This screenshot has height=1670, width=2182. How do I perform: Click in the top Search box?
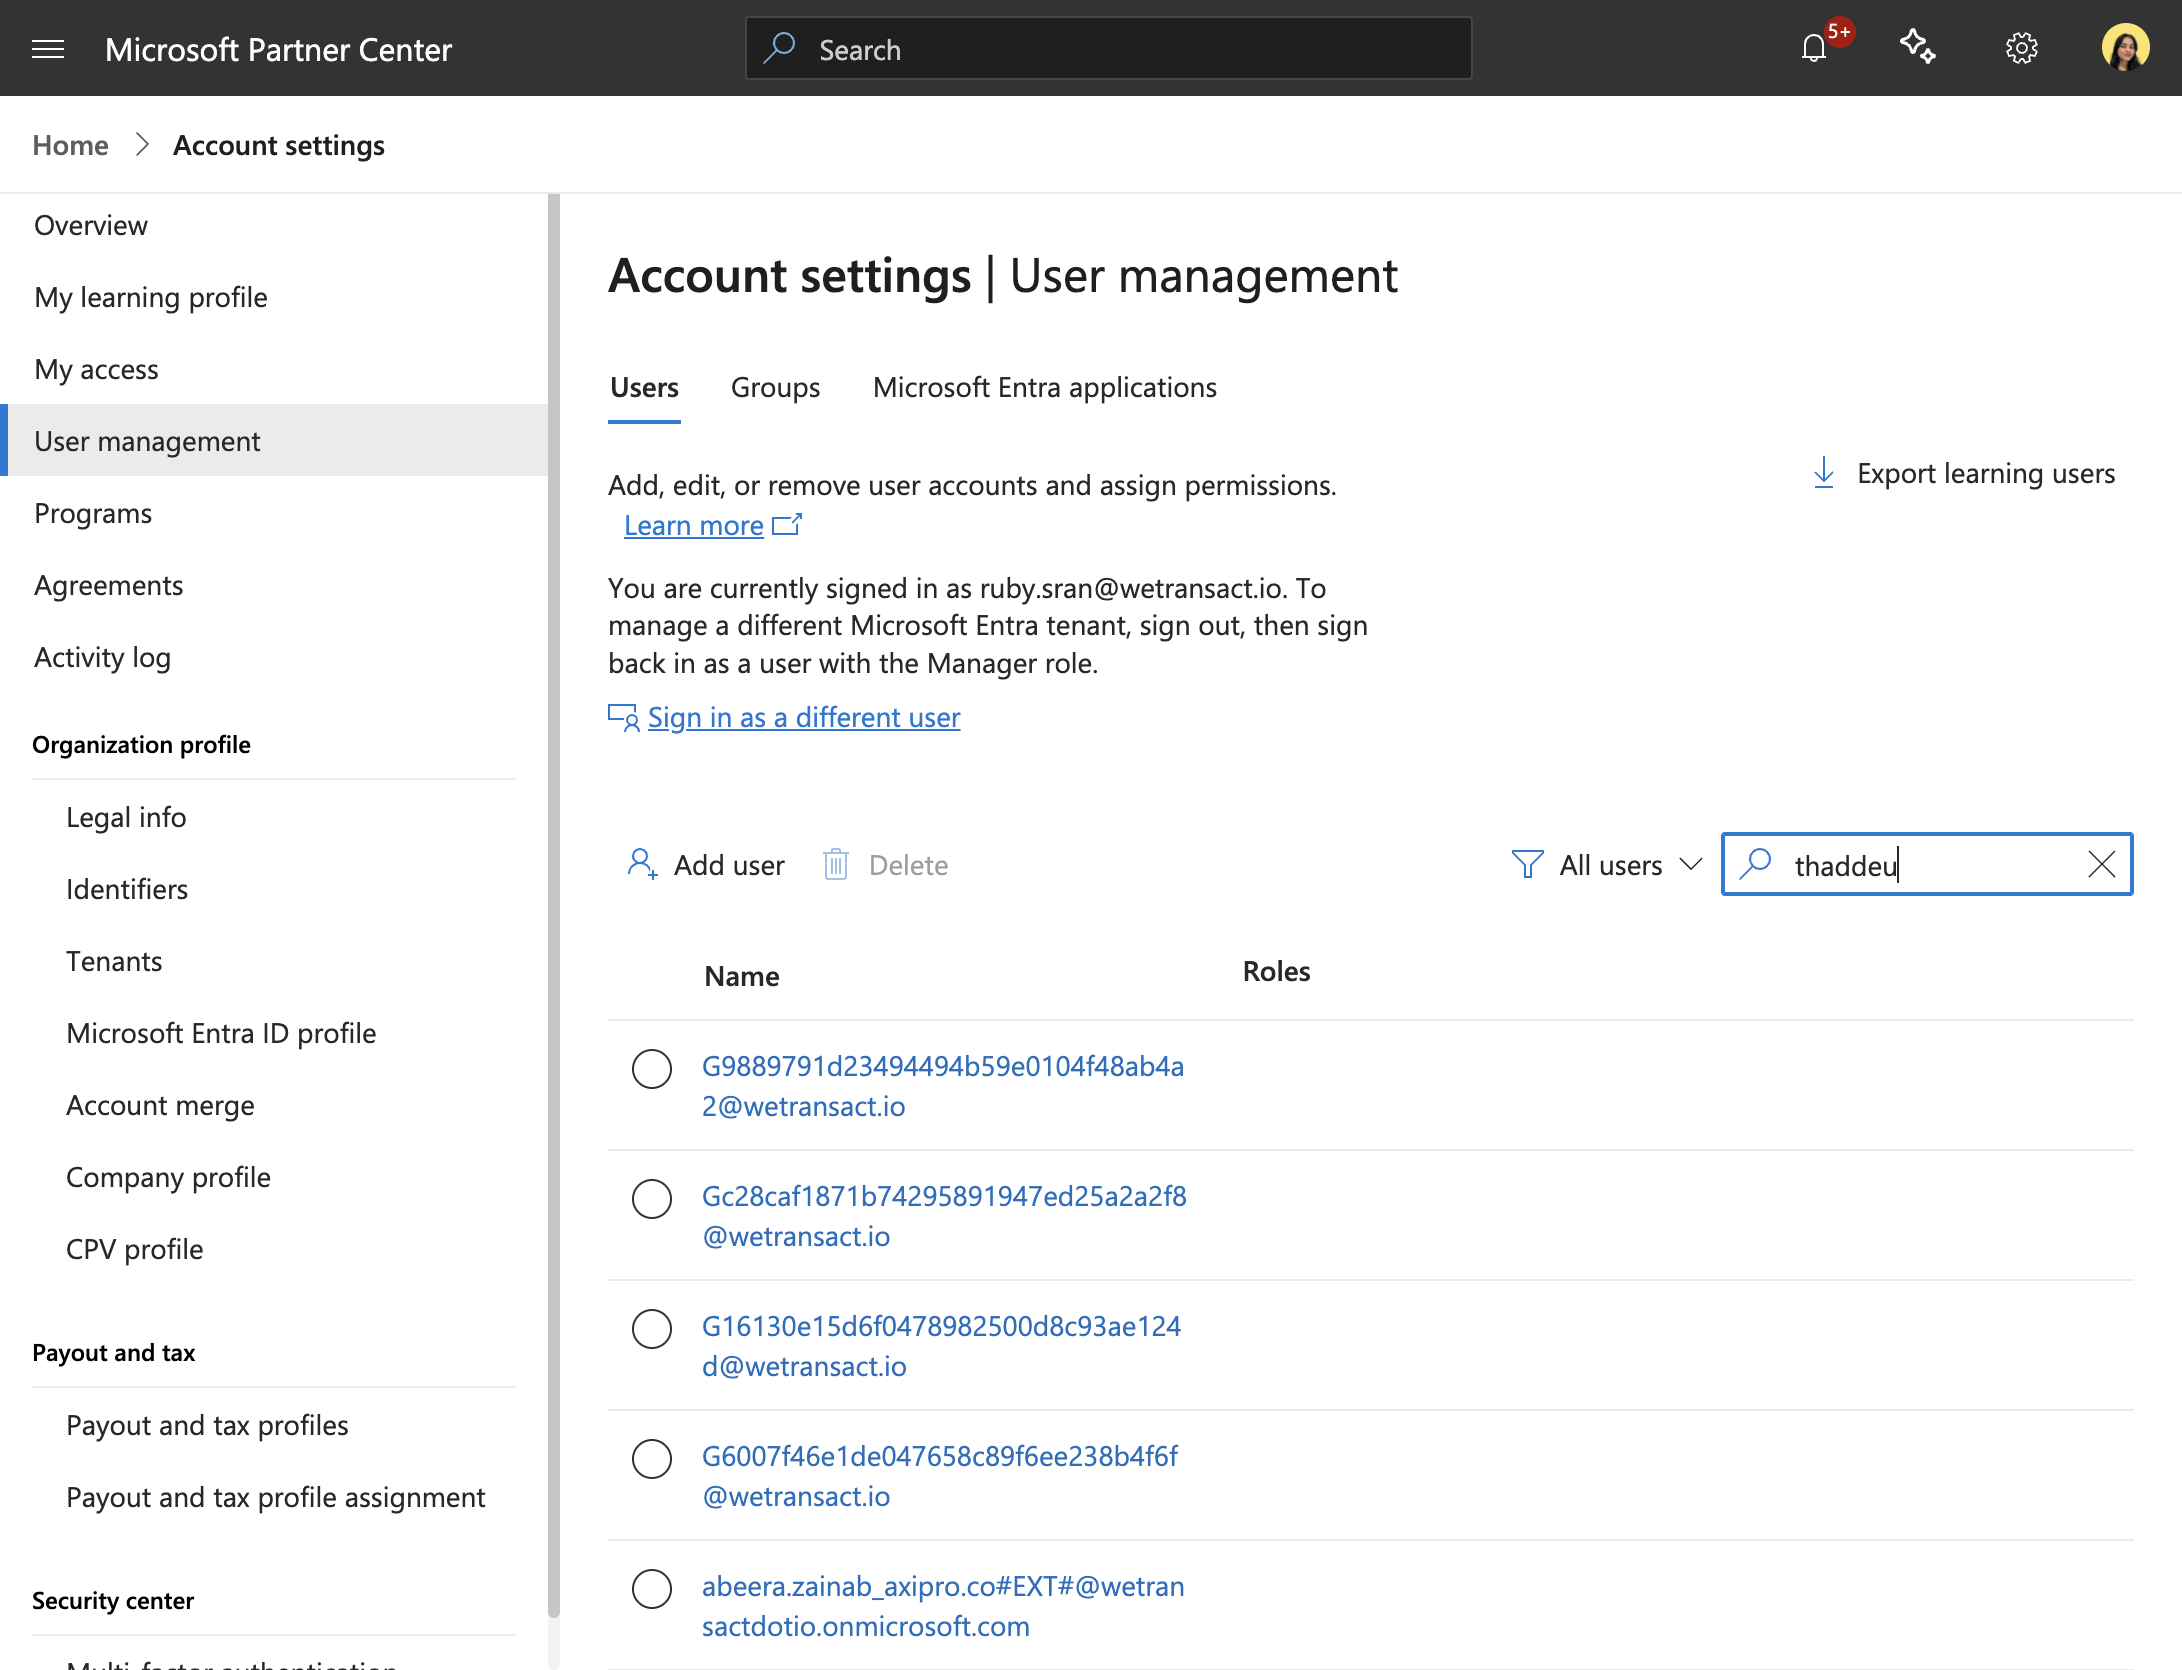tap(1108, 48)
